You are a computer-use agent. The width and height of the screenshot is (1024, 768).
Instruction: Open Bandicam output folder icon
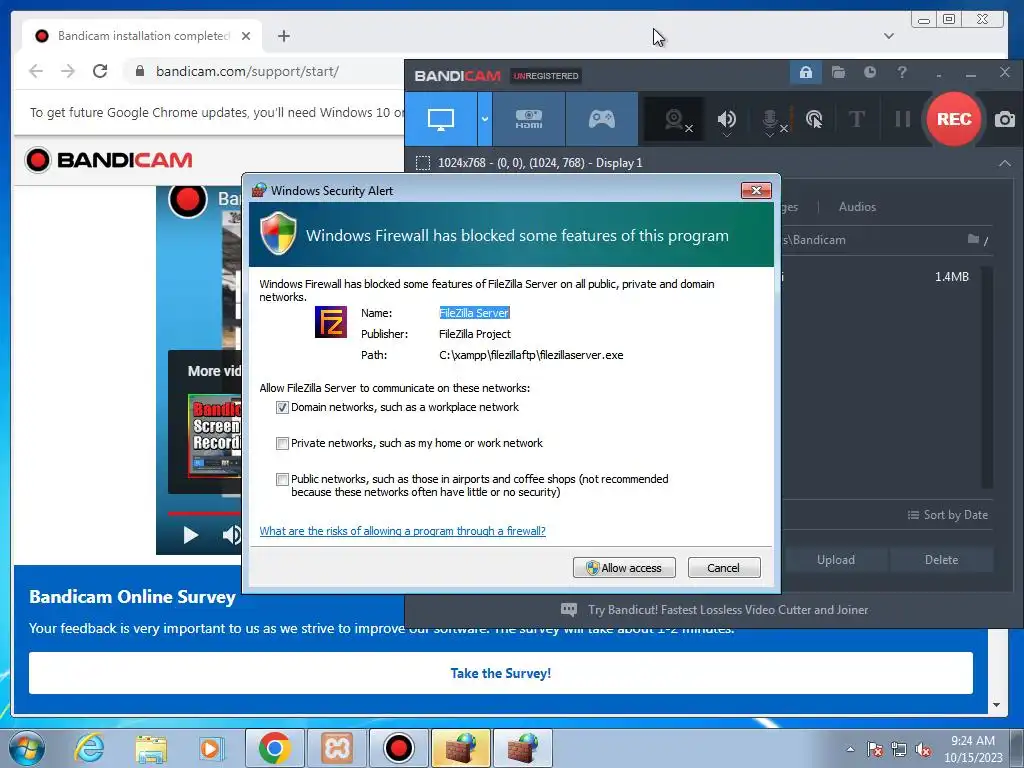838,72
